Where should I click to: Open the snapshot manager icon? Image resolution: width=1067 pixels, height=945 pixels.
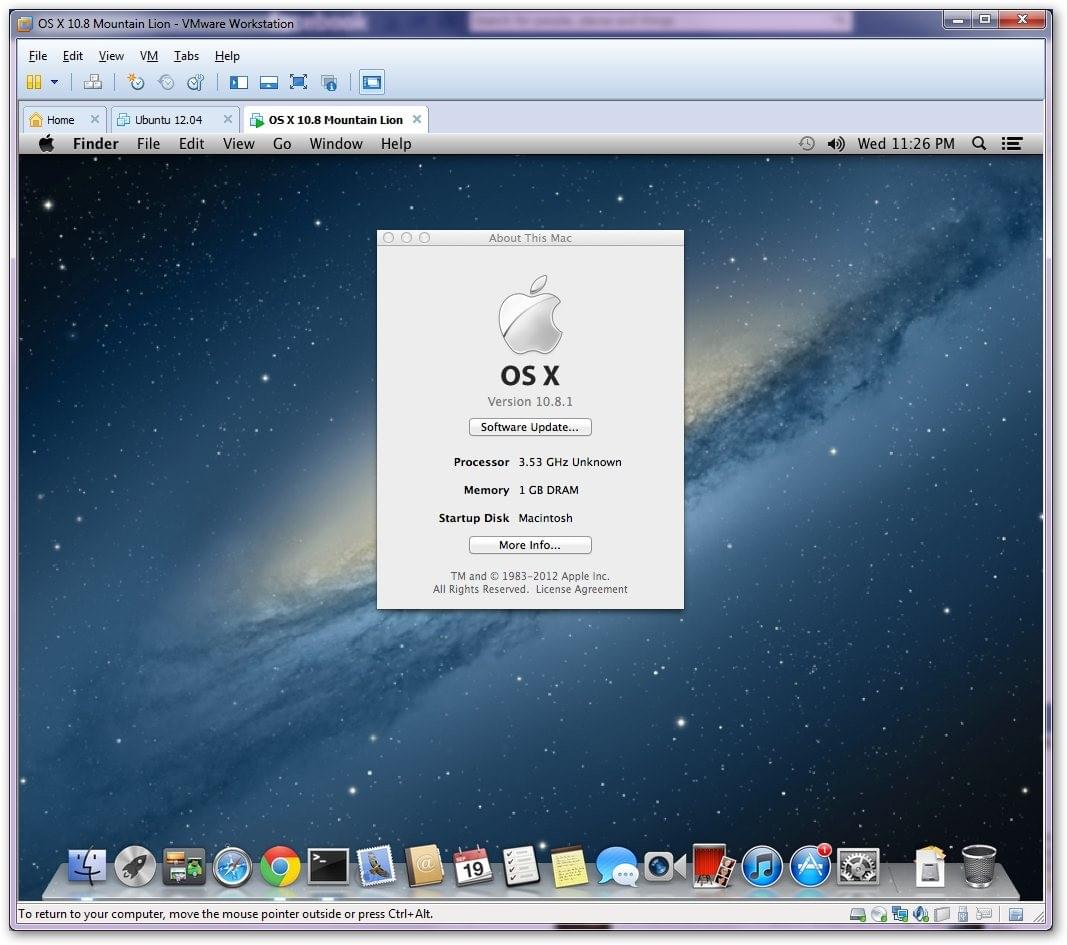pos(196,82)
